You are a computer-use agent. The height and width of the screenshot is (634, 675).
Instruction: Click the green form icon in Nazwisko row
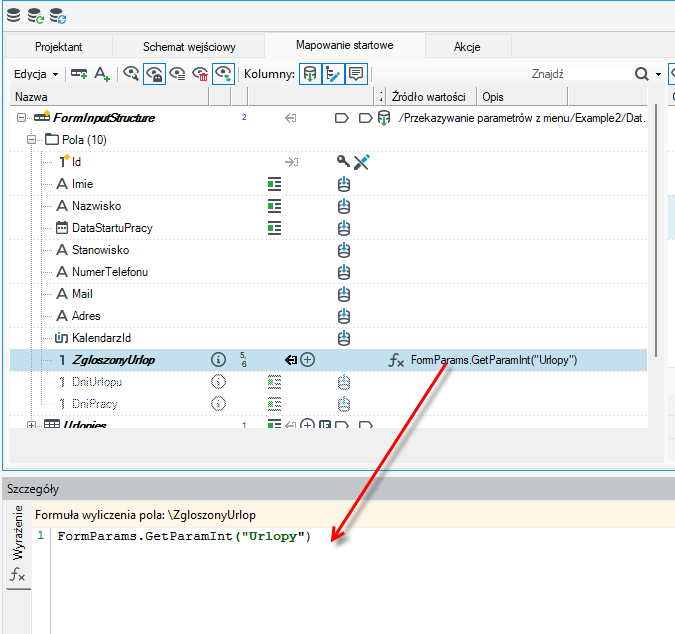point(274,206)
